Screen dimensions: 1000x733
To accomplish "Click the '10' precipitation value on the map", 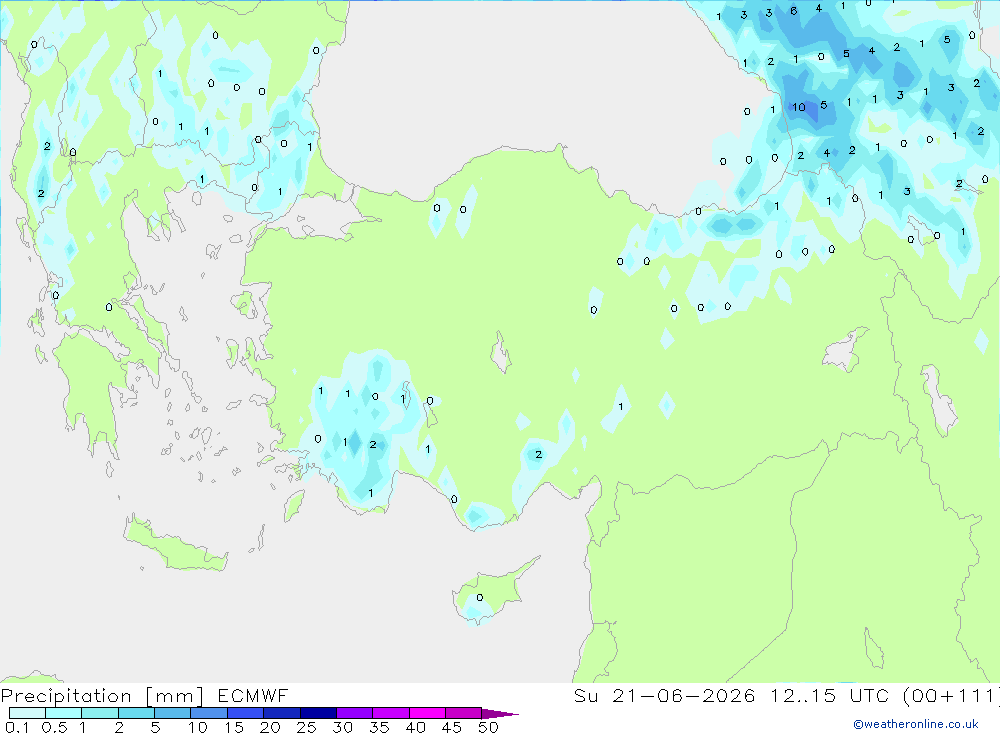I will click(799, 107).
